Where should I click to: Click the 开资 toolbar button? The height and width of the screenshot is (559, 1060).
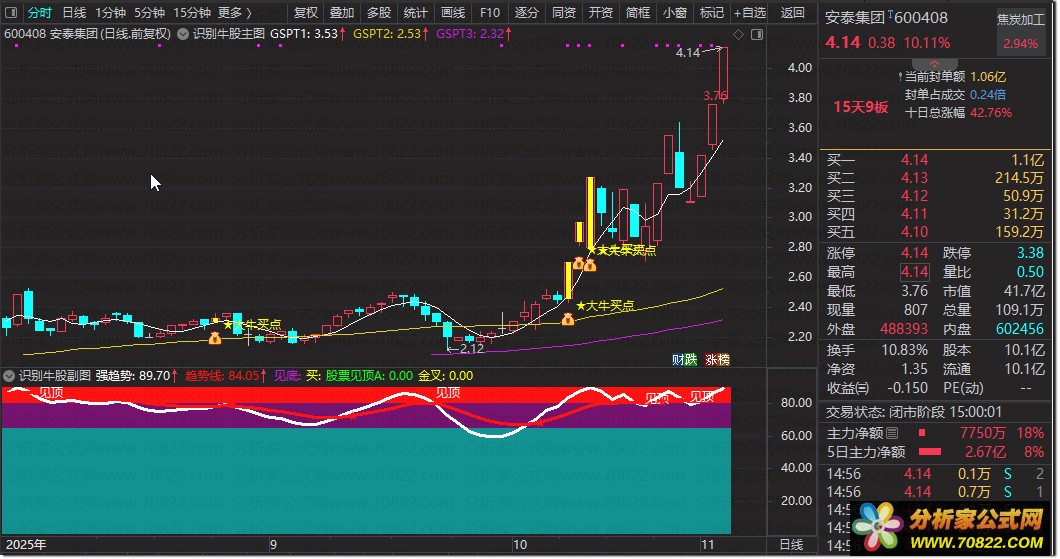[x=600, y=12]
